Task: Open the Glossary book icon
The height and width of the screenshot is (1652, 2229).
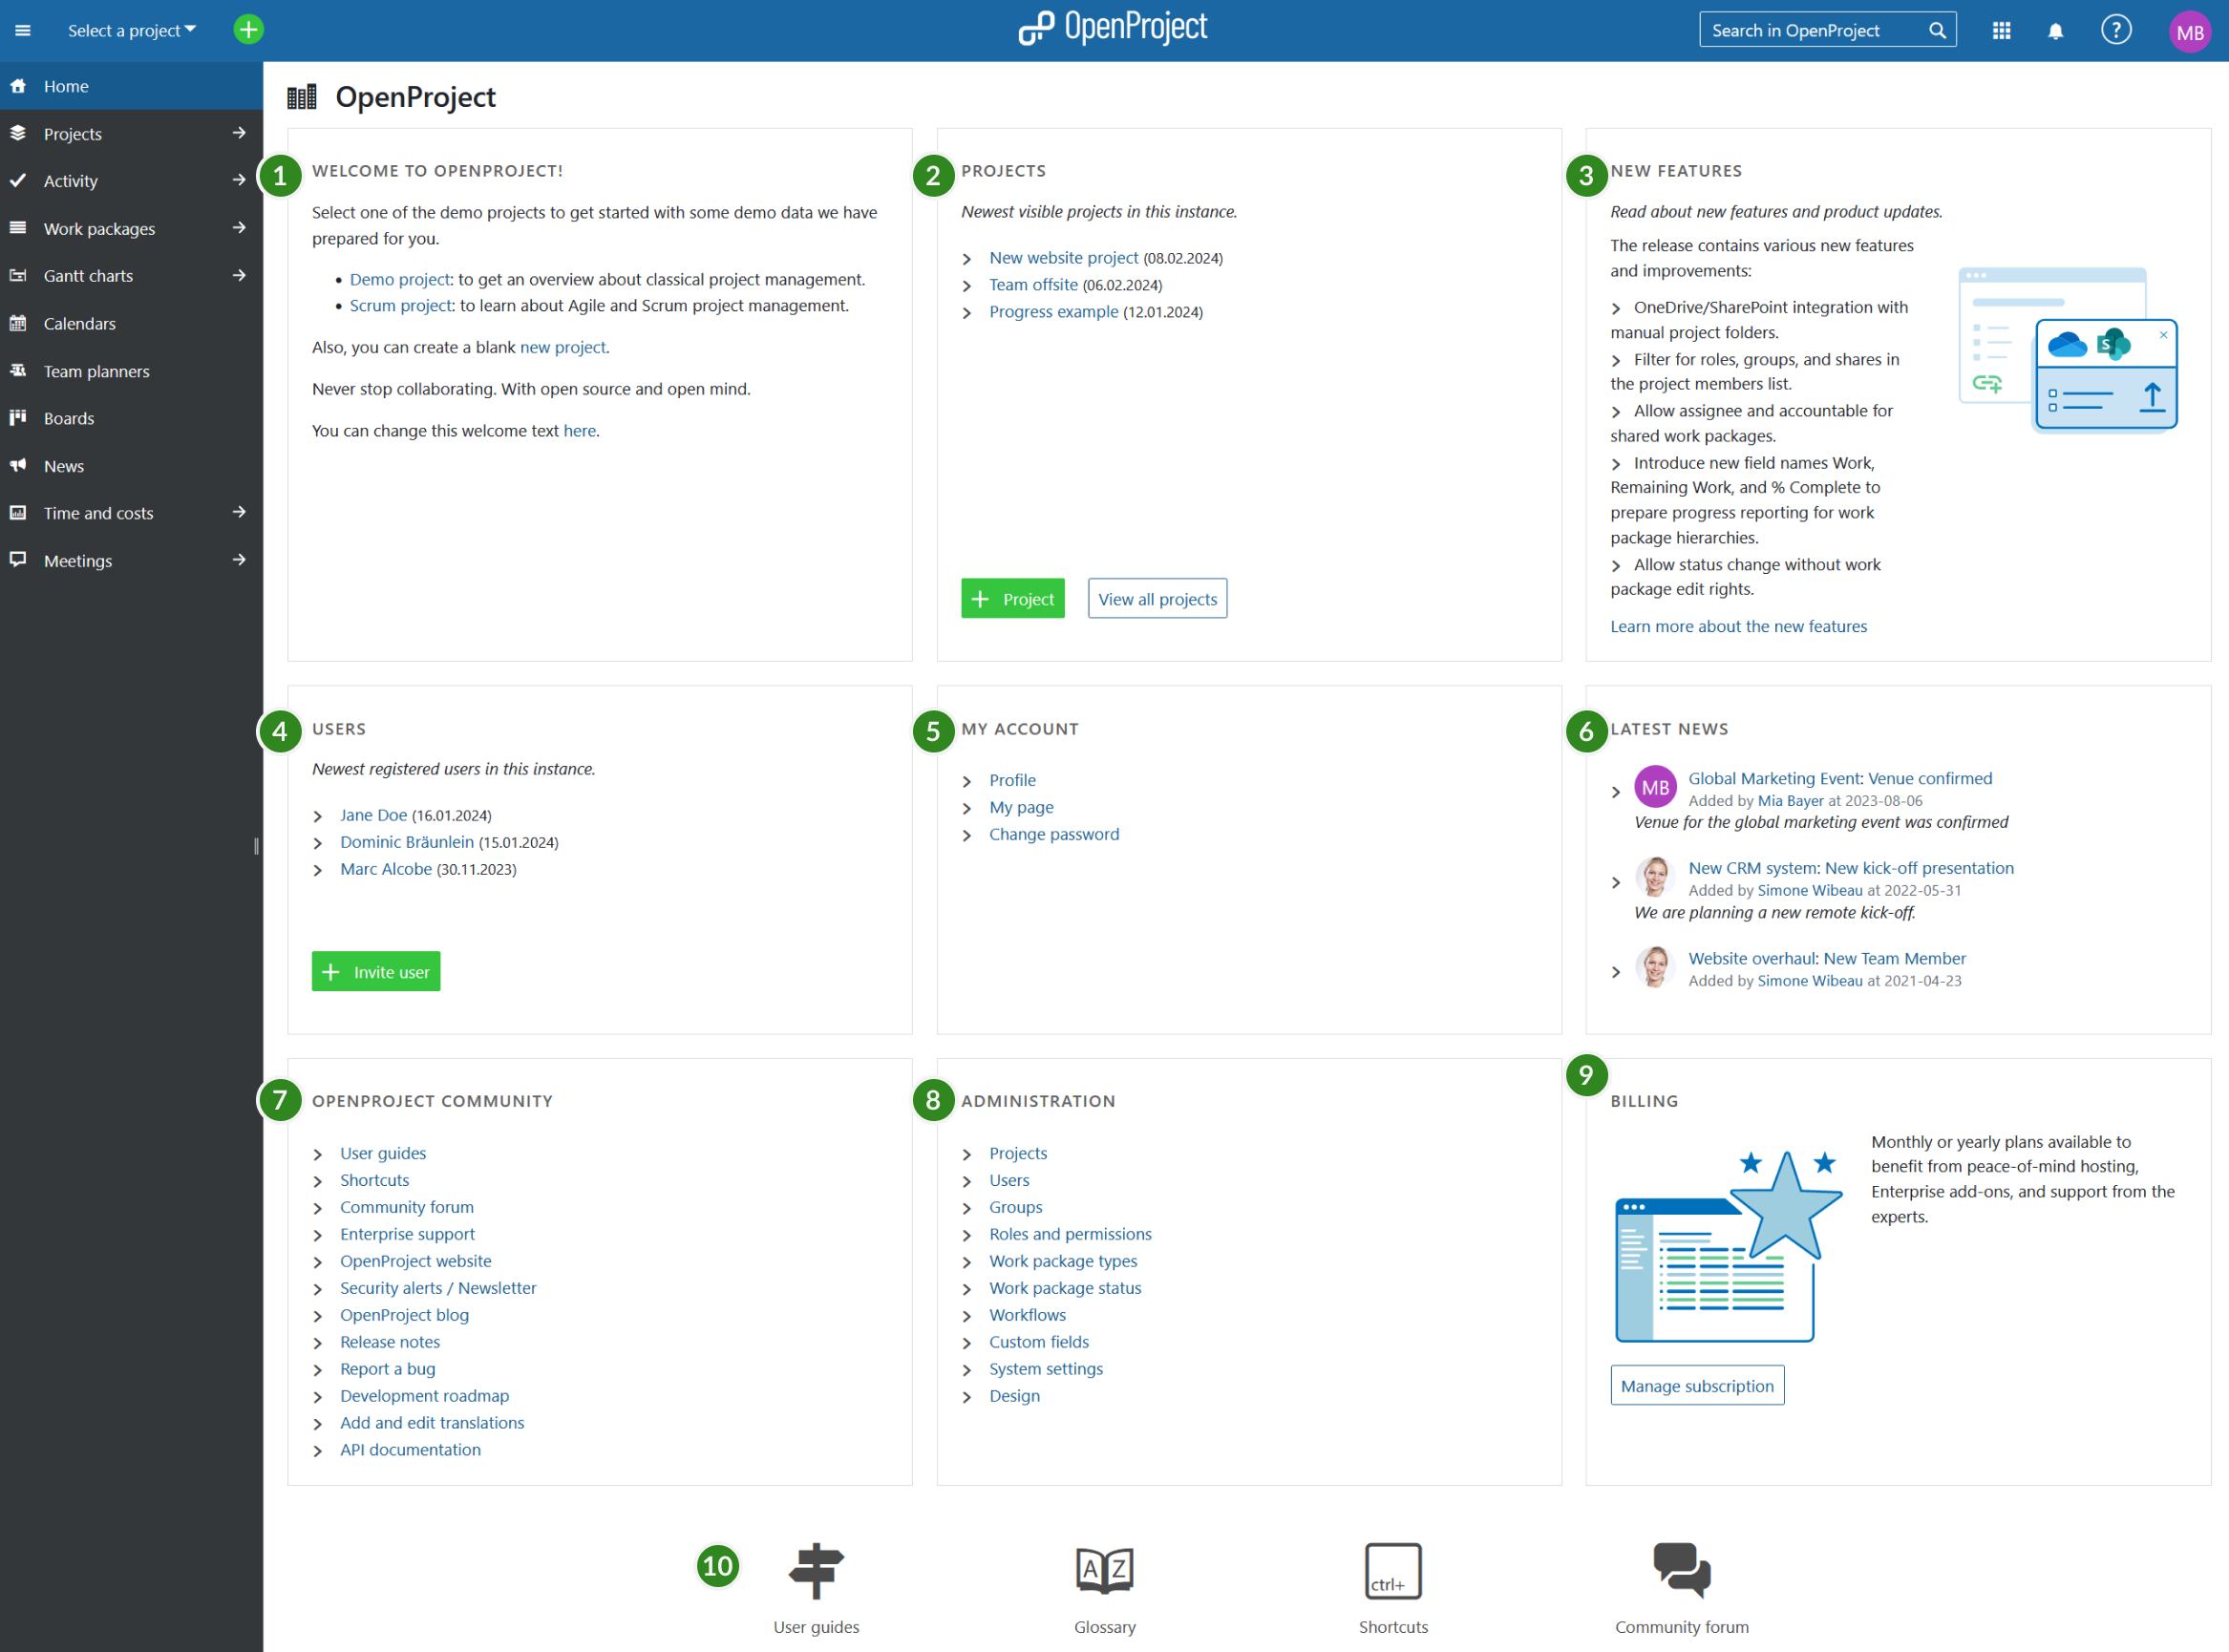Action: click(1104, 1570)
